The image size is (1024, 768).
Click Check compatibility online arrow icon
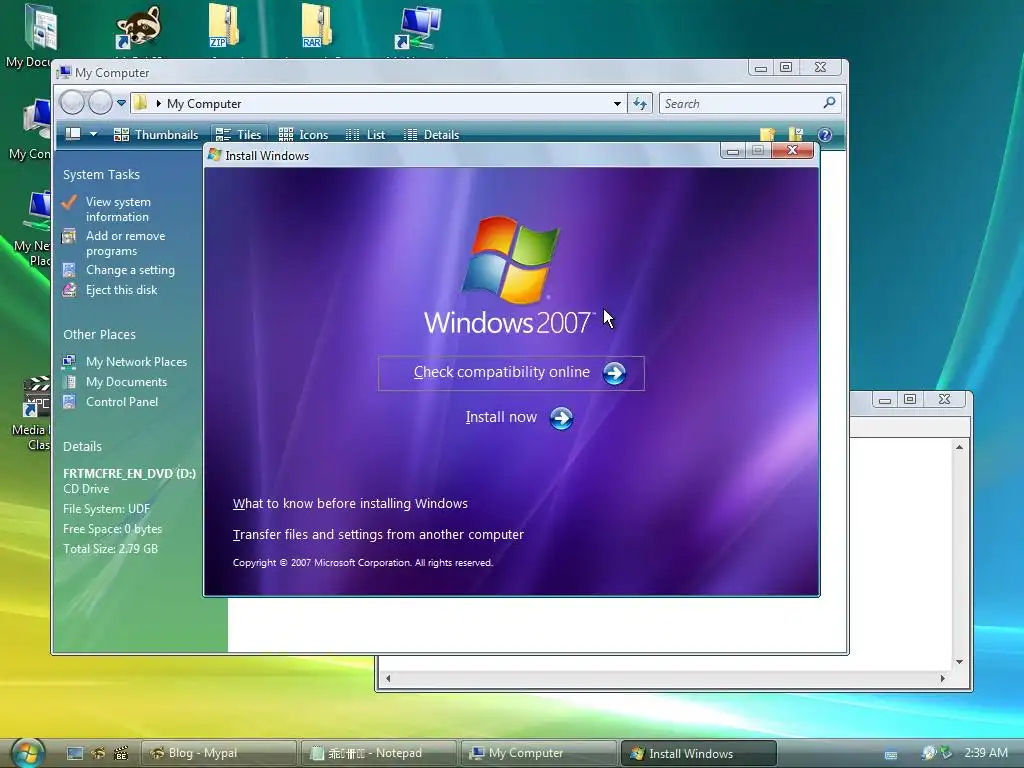tap(614, 374)
